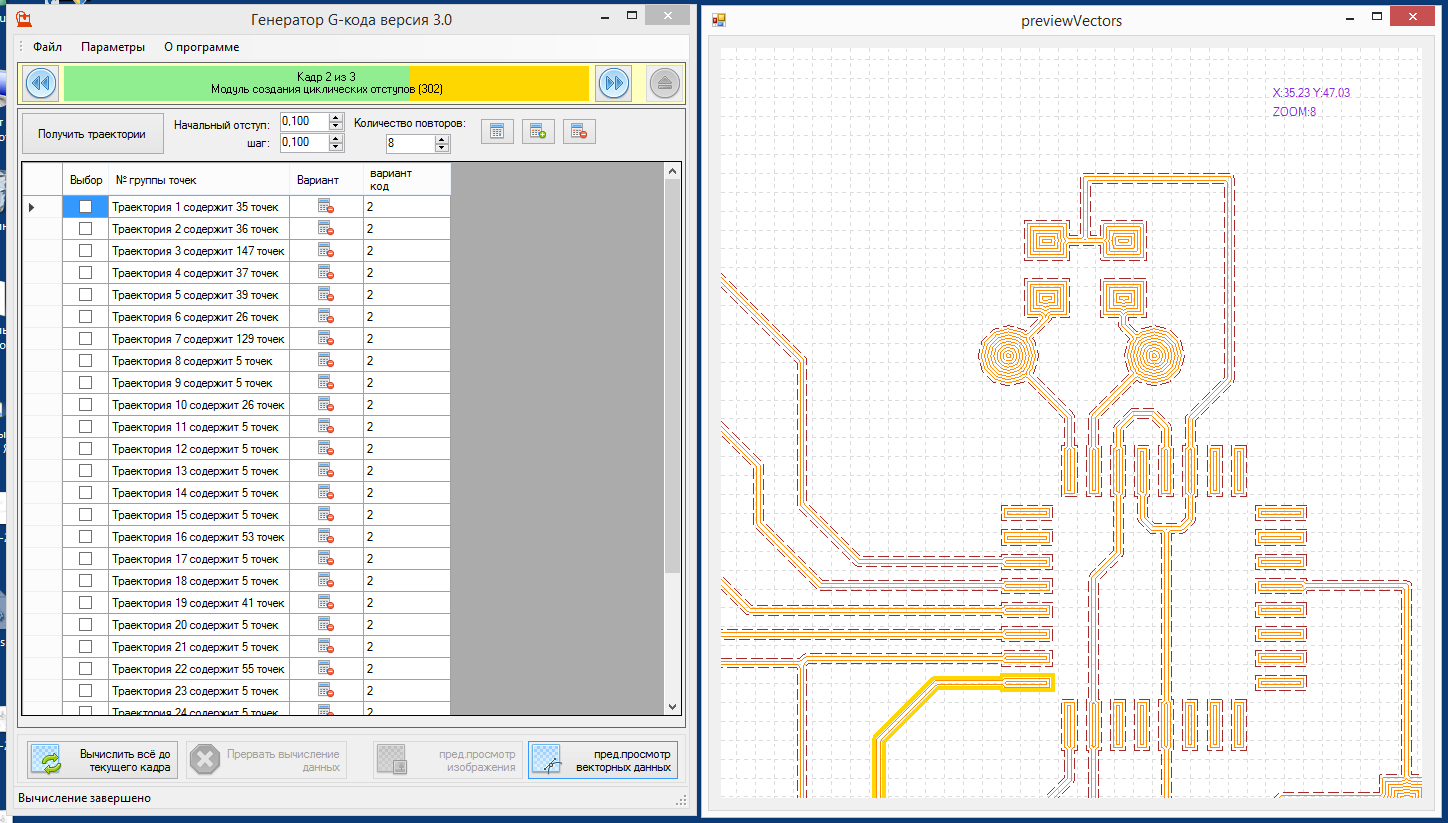
Task: Decrease the Начальный отступ value with down arrow
Action: [336, 126]
